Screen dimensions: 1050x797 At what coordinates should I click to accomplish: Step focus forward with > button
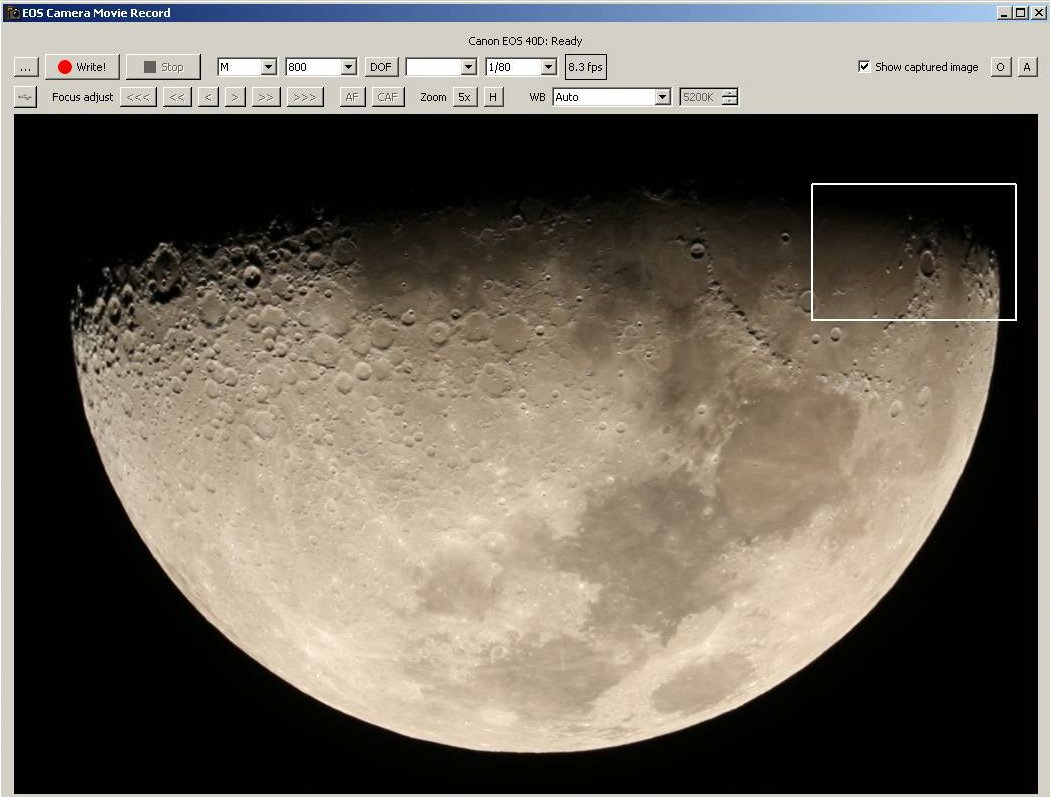(x=234, y=97)
